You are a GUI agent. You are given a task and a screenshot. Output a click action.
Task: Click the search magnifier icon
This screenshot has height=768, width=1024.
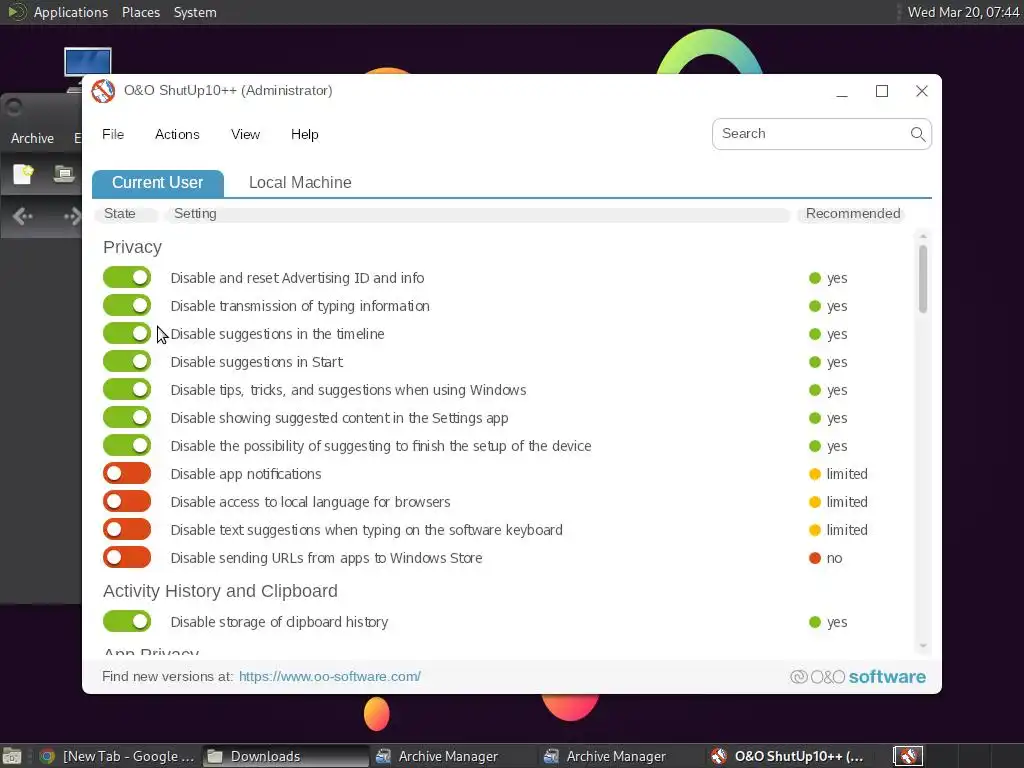click(x=918, y=134)
